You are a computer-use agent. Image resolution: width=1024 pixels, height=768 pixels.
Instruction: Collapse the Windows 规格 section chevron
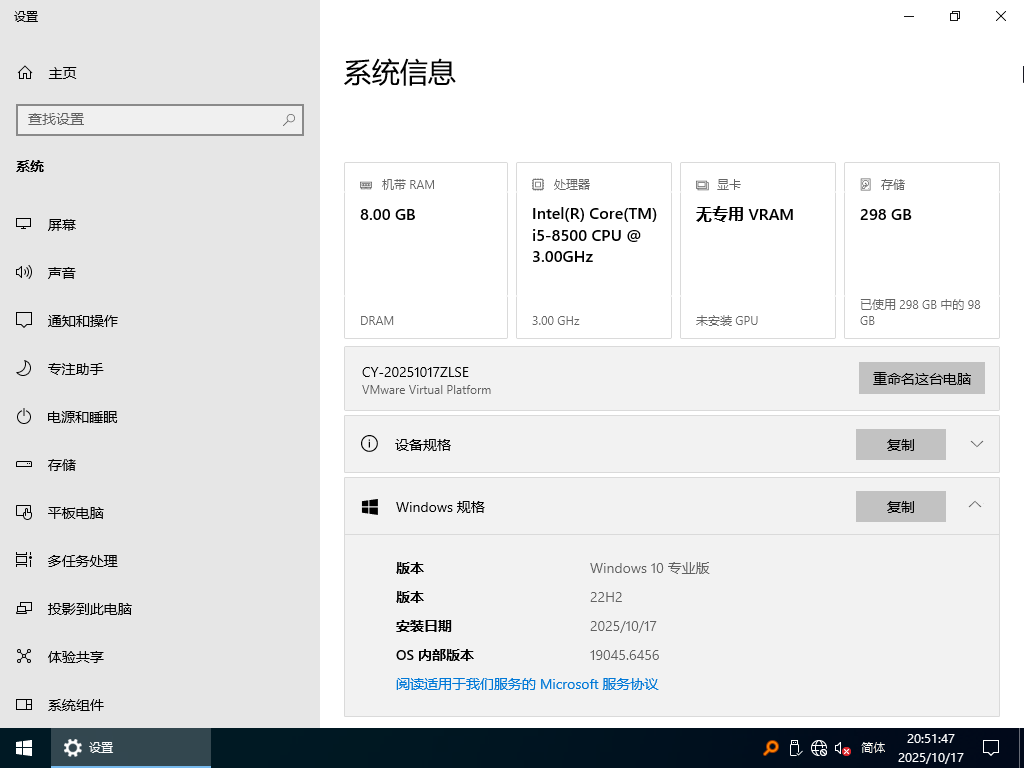[975, 506]
